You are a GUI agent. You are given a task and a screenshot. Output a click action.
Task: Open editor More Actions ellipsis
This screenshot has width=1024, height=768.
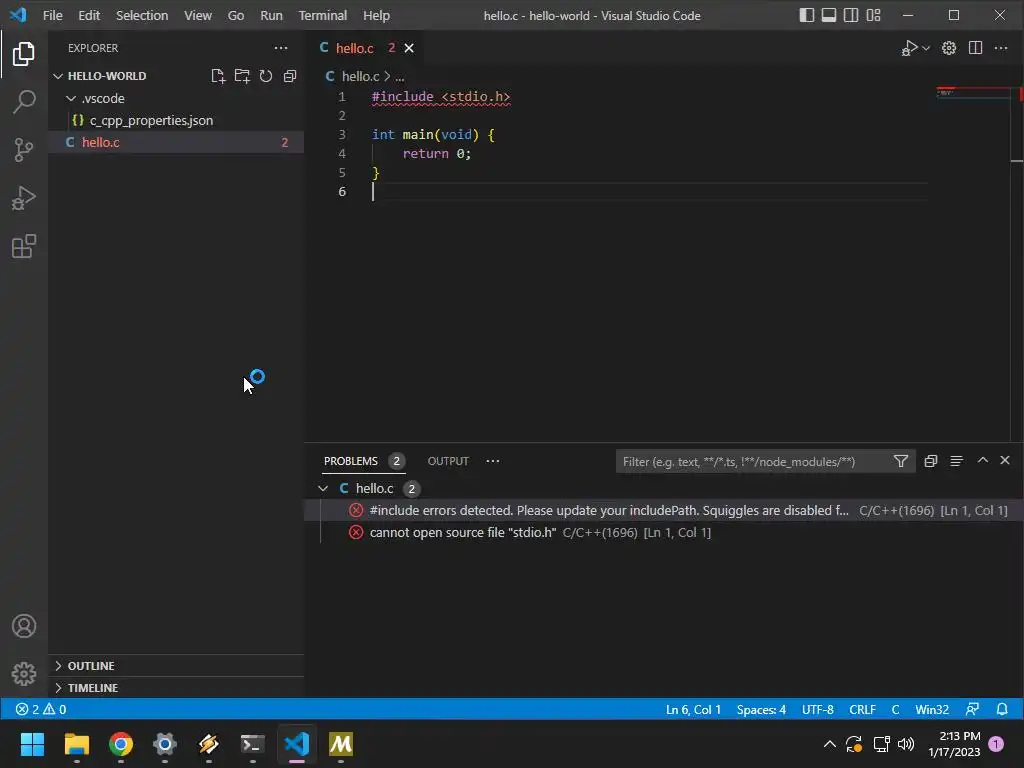(x=1000, y=48)
